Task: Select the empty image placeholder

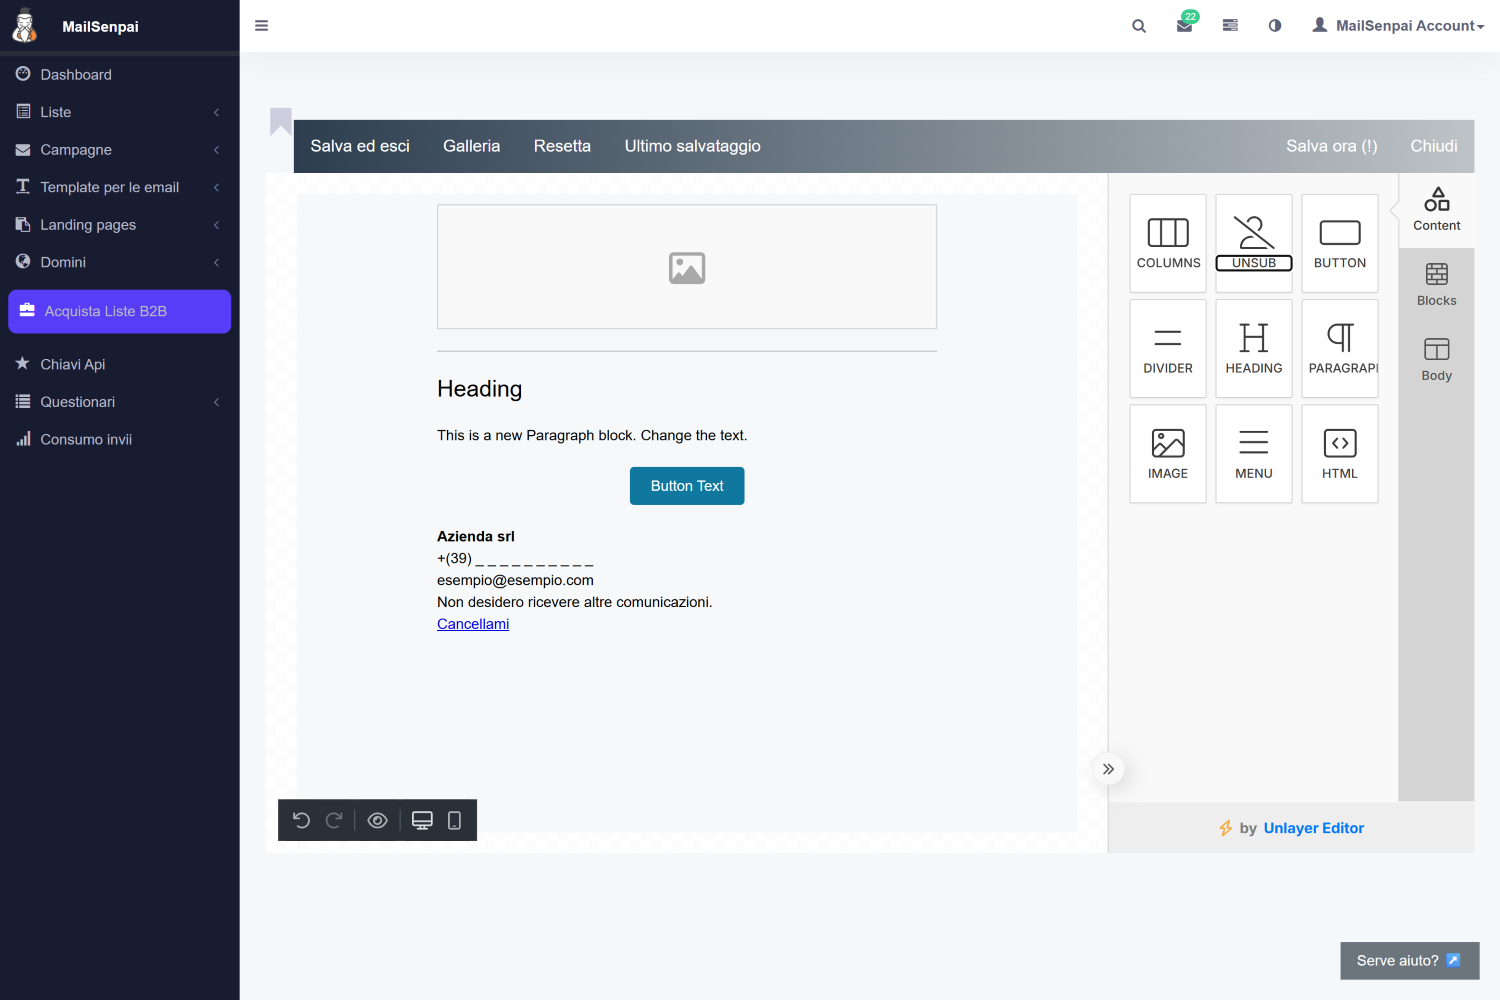Action: pyautogui.click(x=687, y=267)
